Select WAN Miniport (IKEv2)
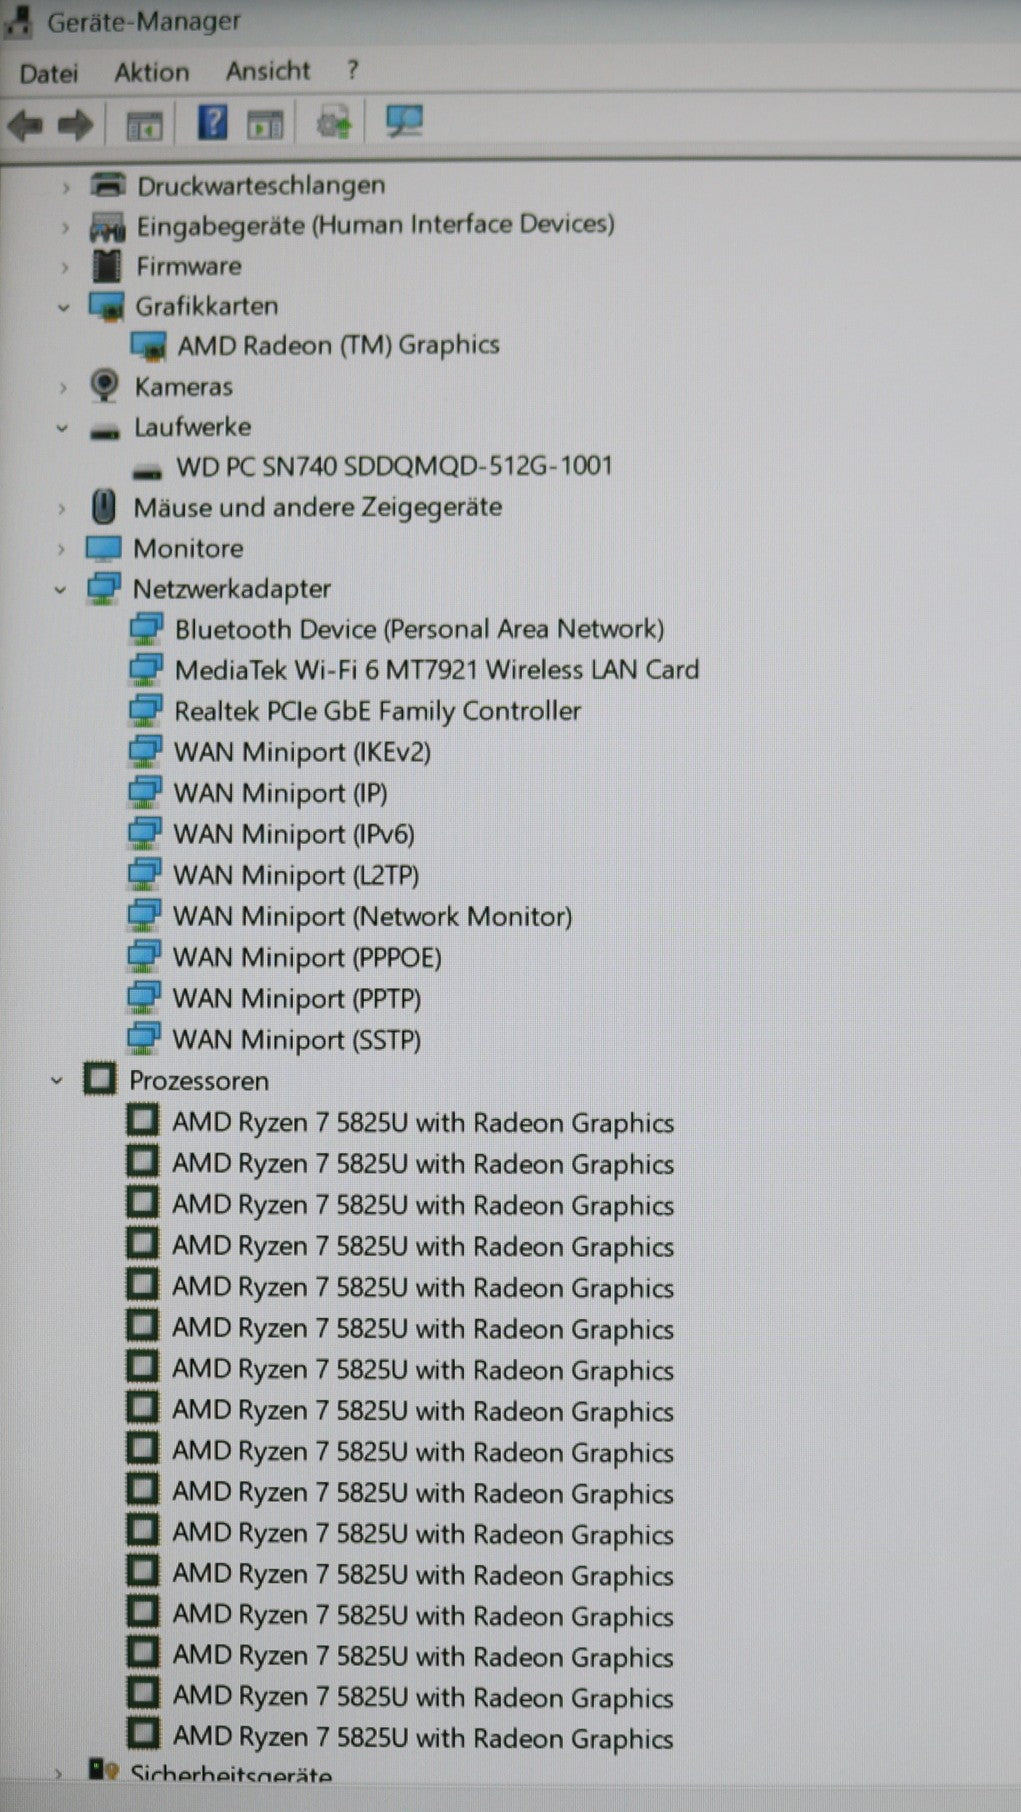The width and height of the screenshot is (1021, 1812). click(x=302, y=752)
